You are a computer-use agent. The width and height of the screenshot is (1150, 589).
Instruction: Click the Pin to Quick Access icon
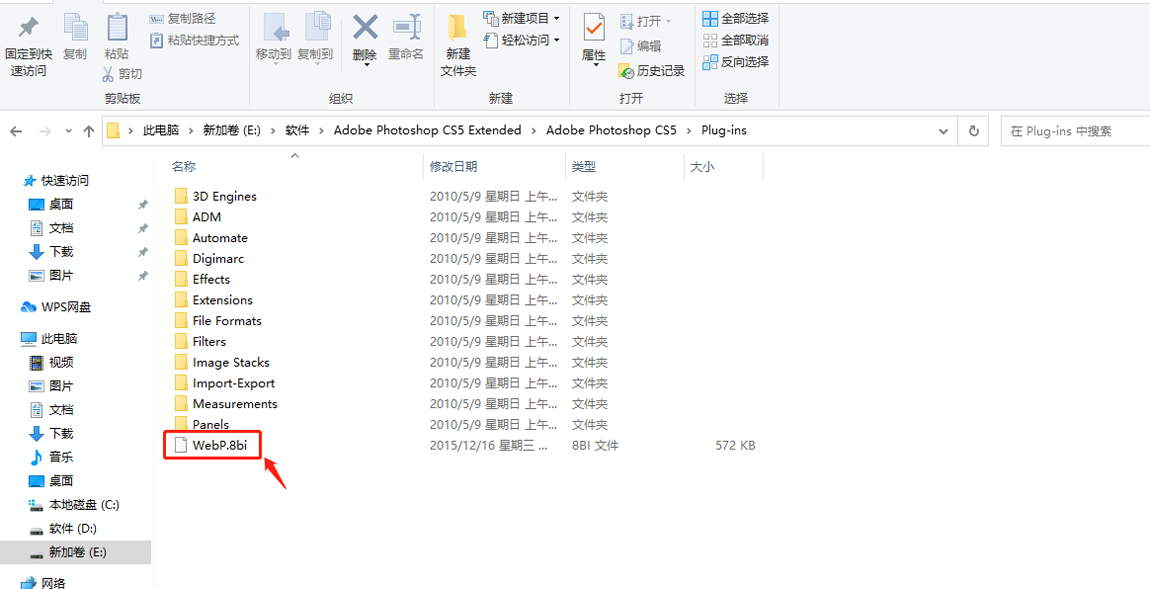[x=28, y=28]
